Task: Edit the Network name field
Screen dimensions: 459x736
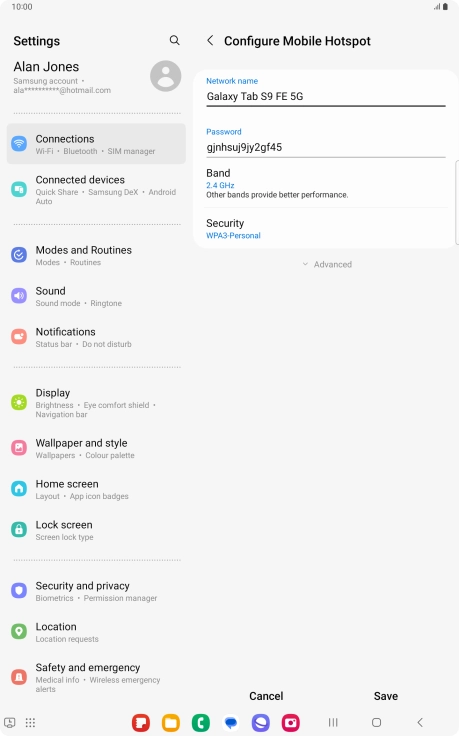Action: [x=326, y=97]
